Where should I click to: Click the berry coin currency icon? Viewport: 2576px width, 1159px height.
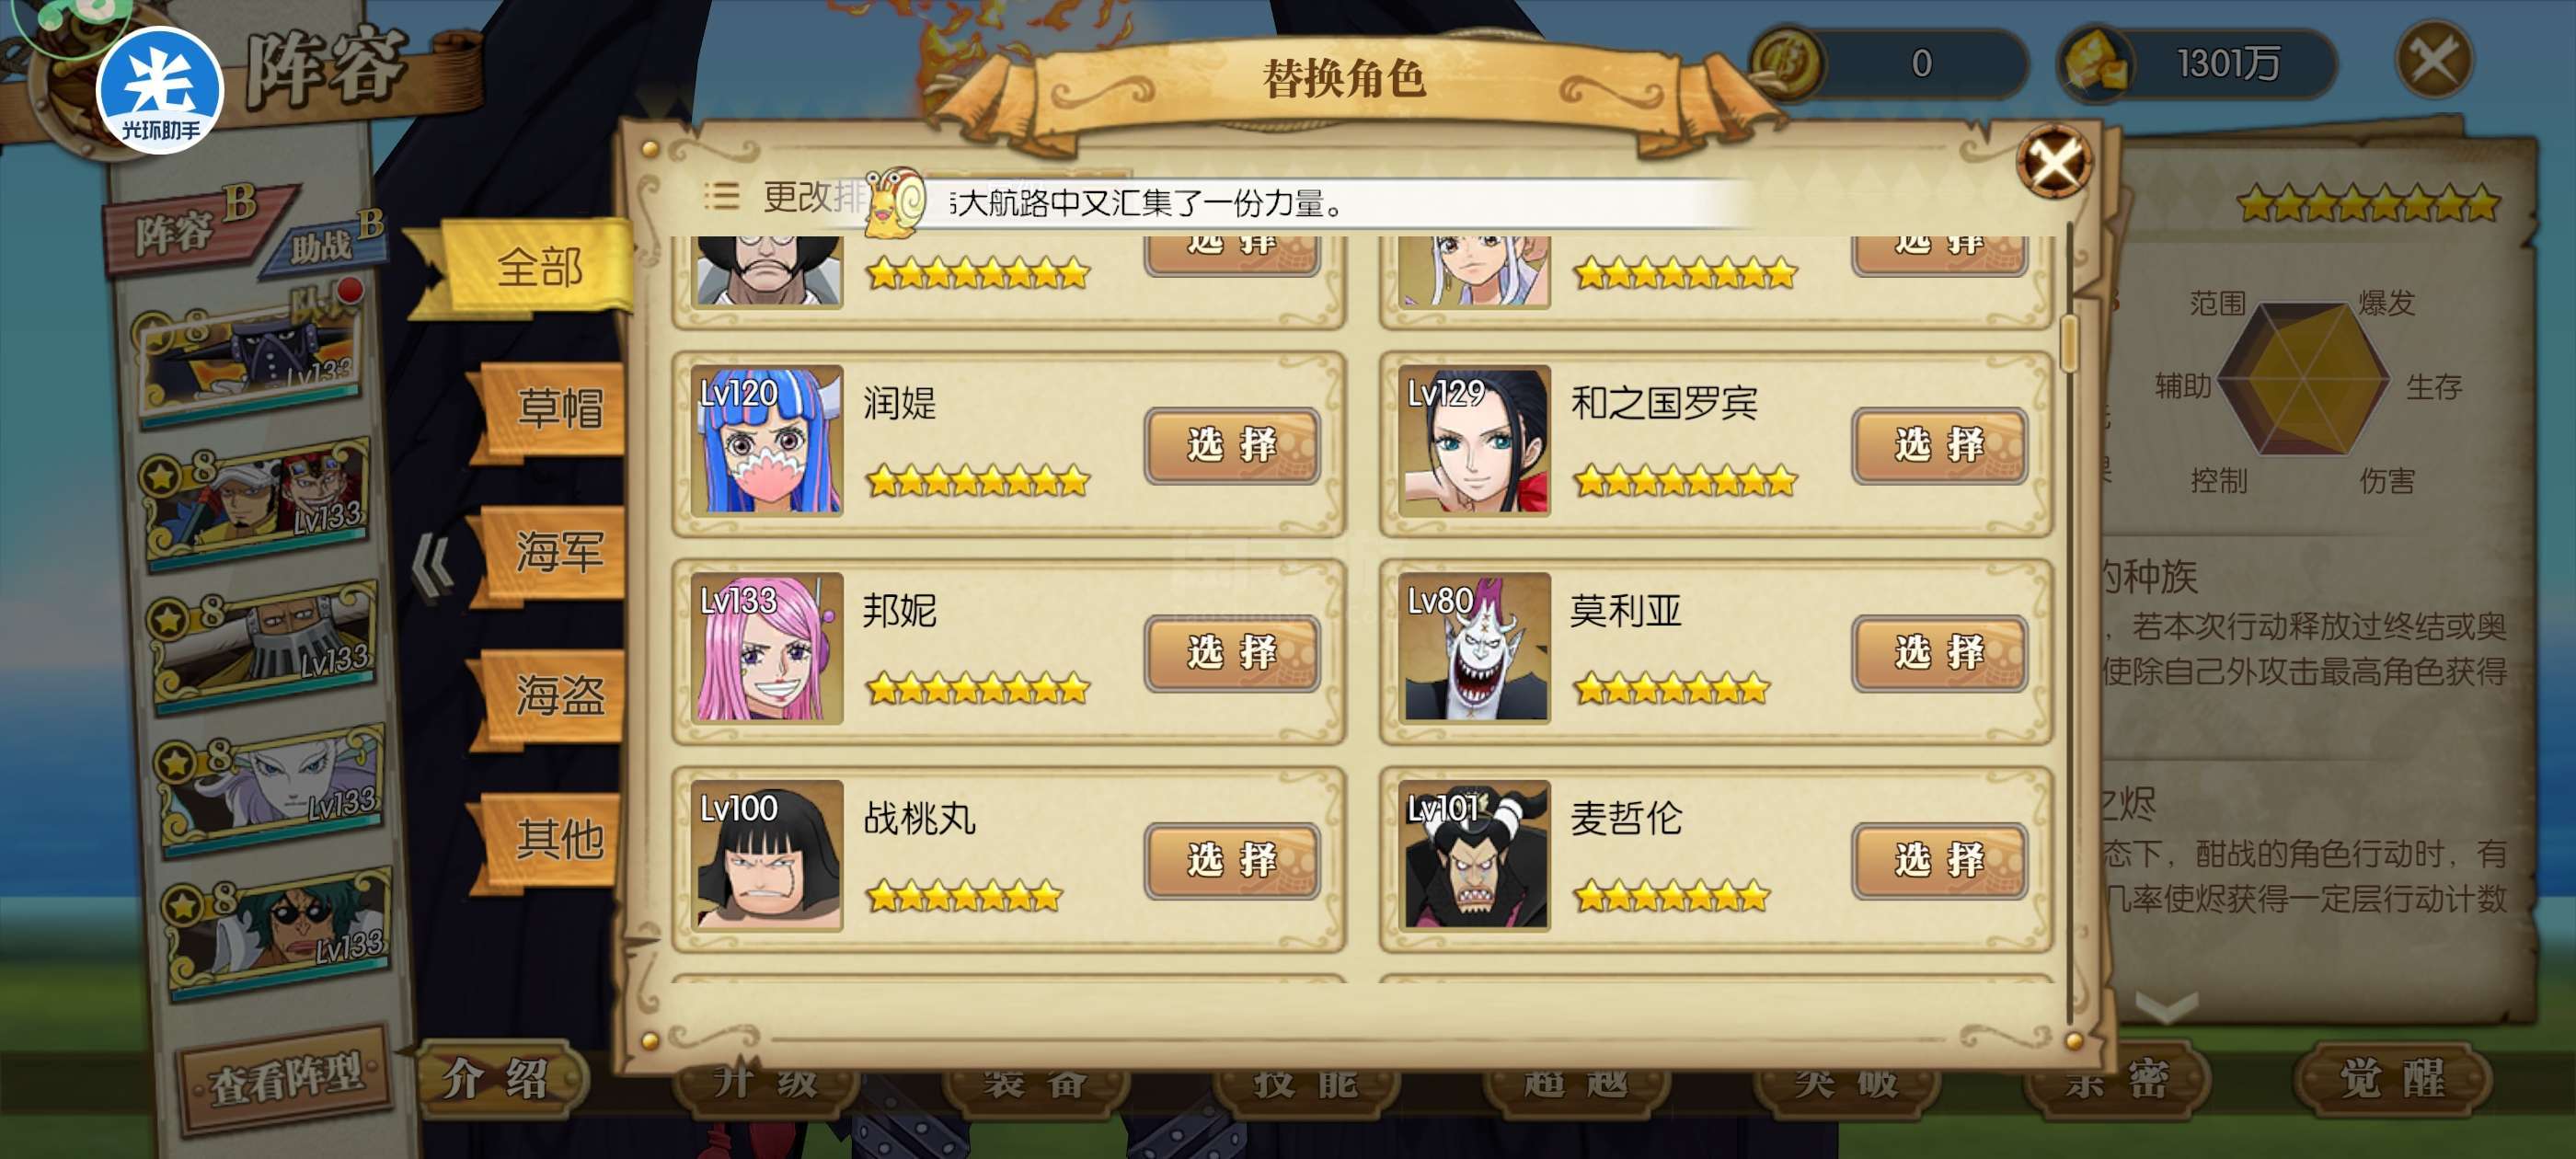click(1788, 63)
